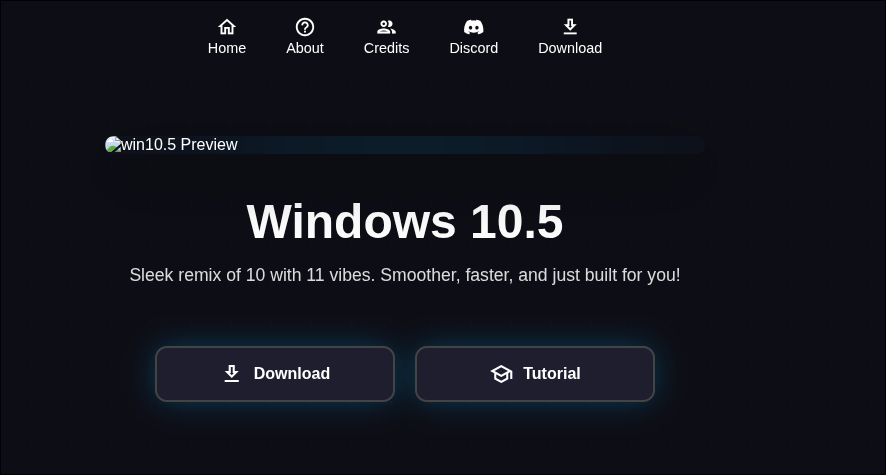Select the Credits people icon
Viewport: 886px width, 475px height.
pos(386,27)
